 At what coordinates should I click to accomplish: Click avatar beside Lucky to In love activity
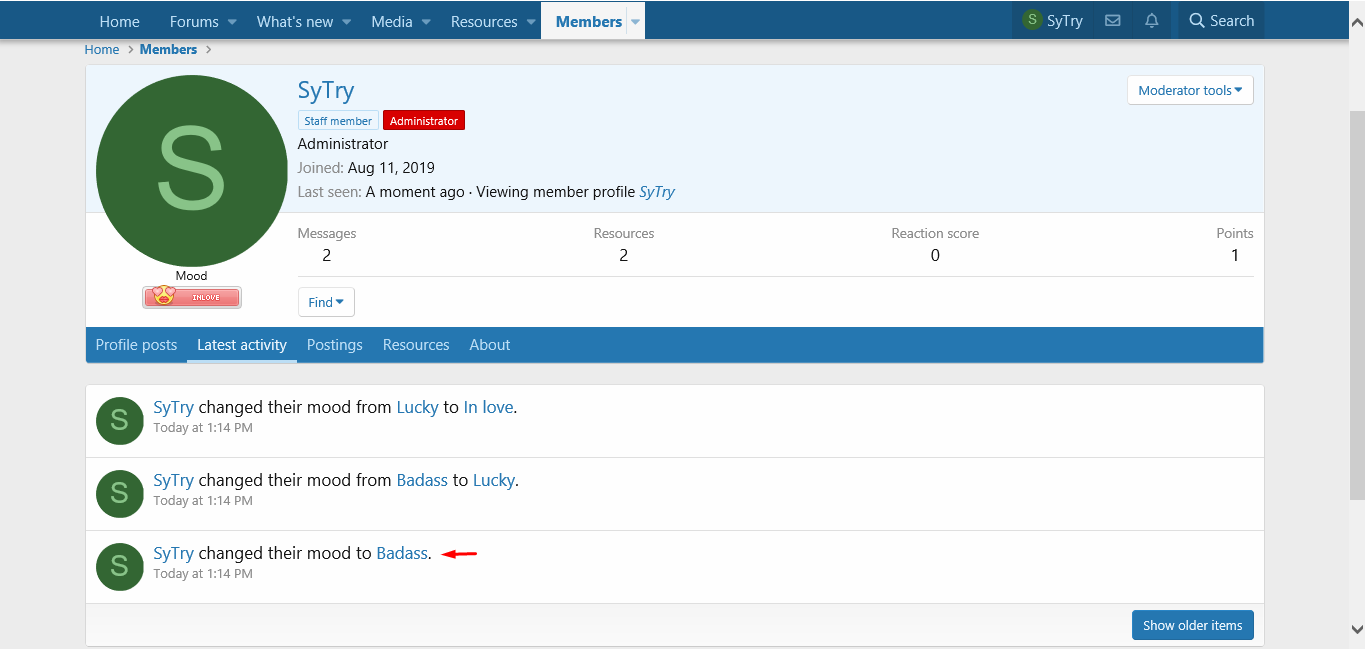[x=119, y=420]
